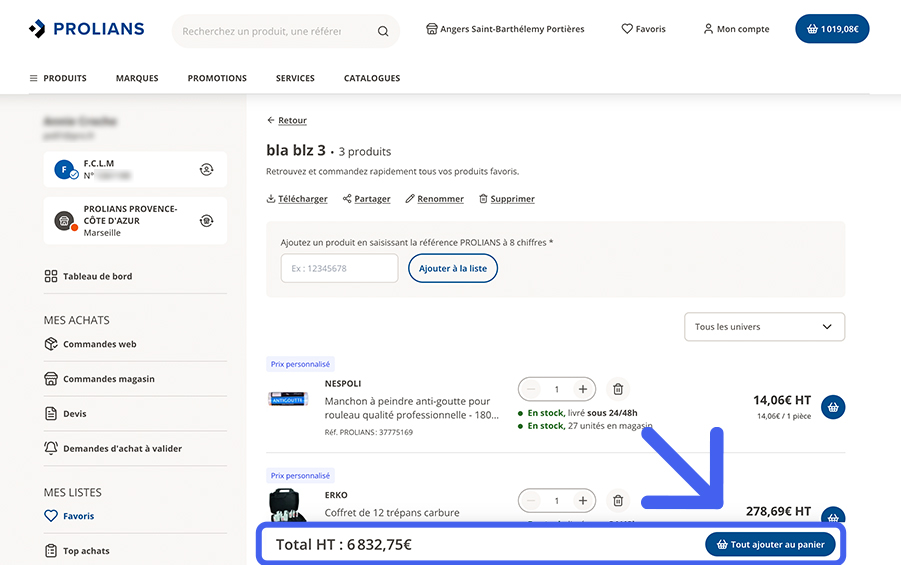Screen dimensions: 901x565
Task: Open Favoris under Mes listes
Action: click(69, 516)
